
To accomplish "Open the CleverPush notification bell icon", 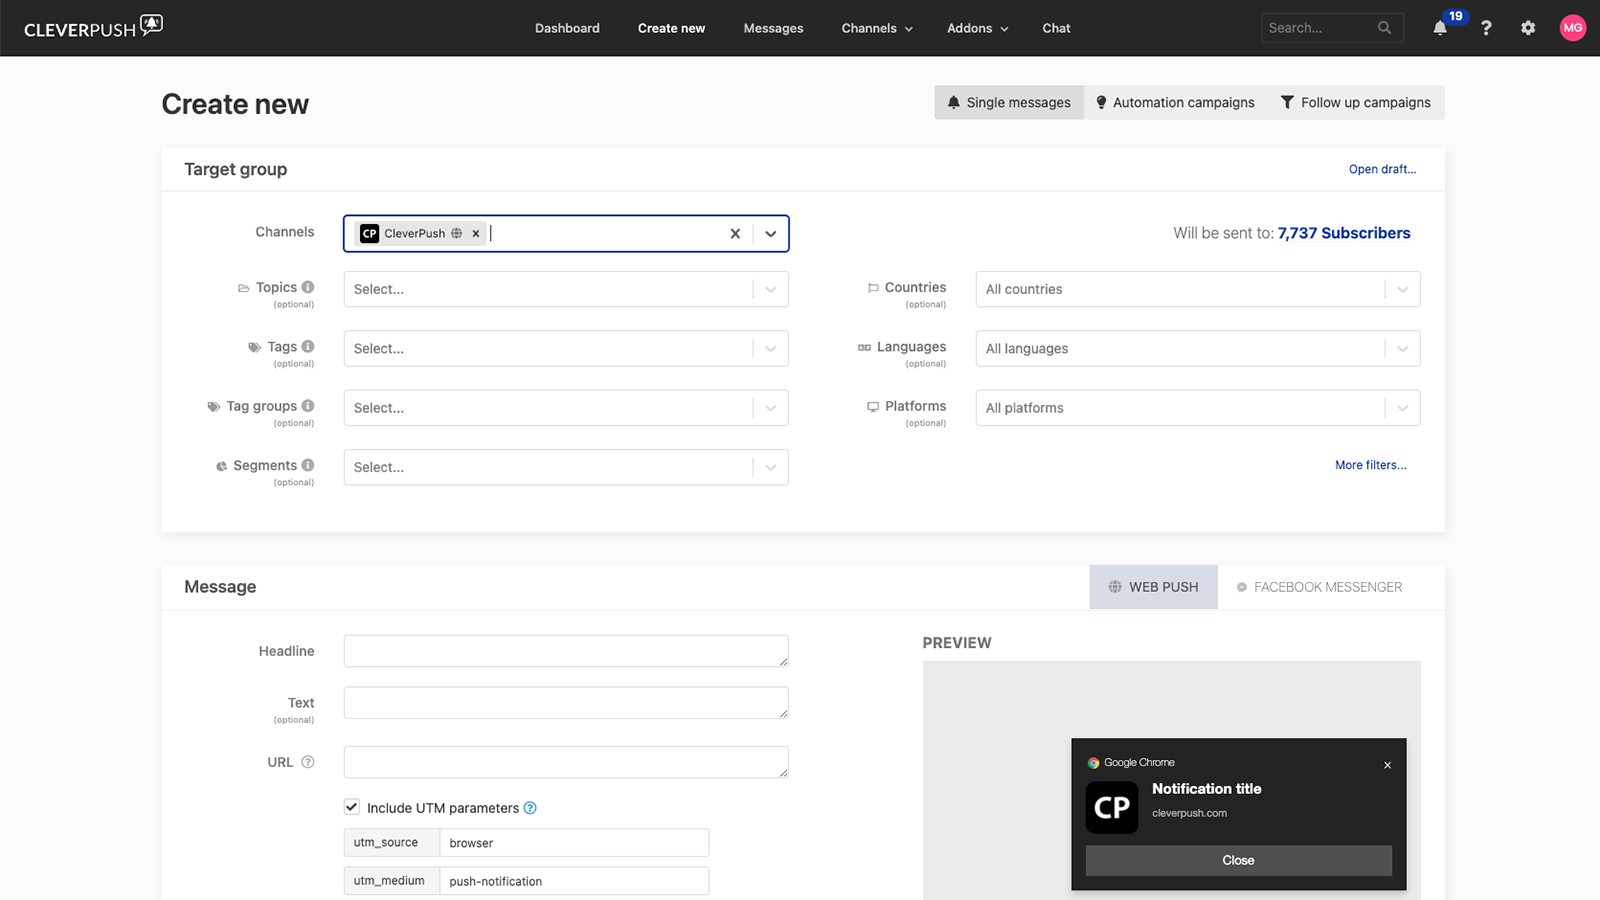I will pyautogui.click(x=1440, y=28).
